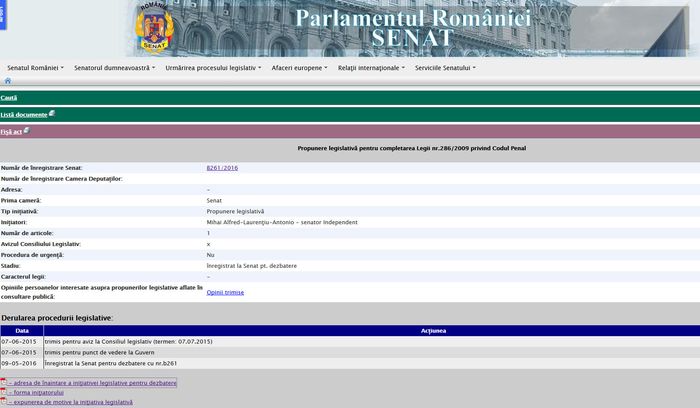Click PDF icon beside expunerea de motive
The height and width of the screenshot is (408, 700).
tap(4, 402)
